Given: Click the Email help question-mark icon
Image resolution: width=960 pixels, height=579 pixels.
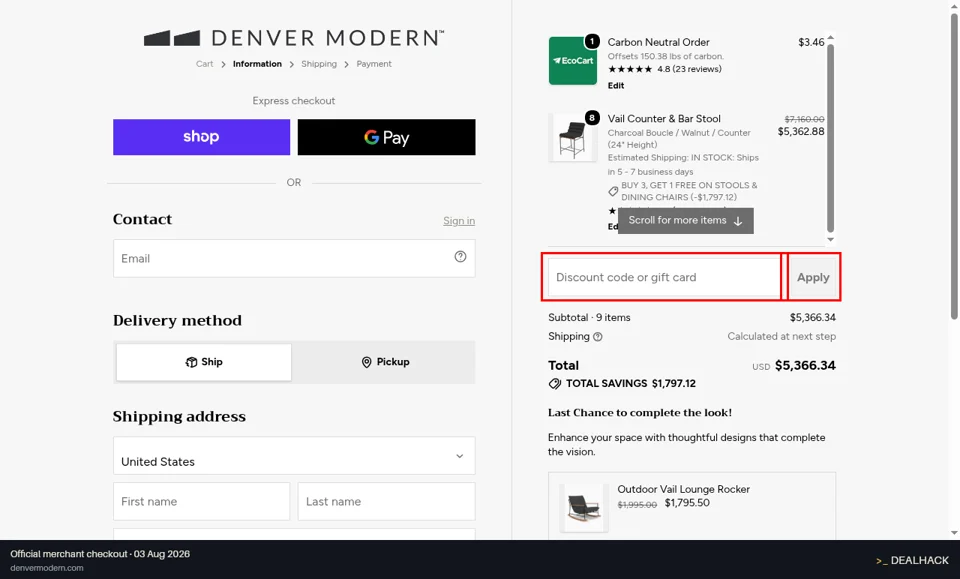Looking at the screenshot, I should click(460, 257).
